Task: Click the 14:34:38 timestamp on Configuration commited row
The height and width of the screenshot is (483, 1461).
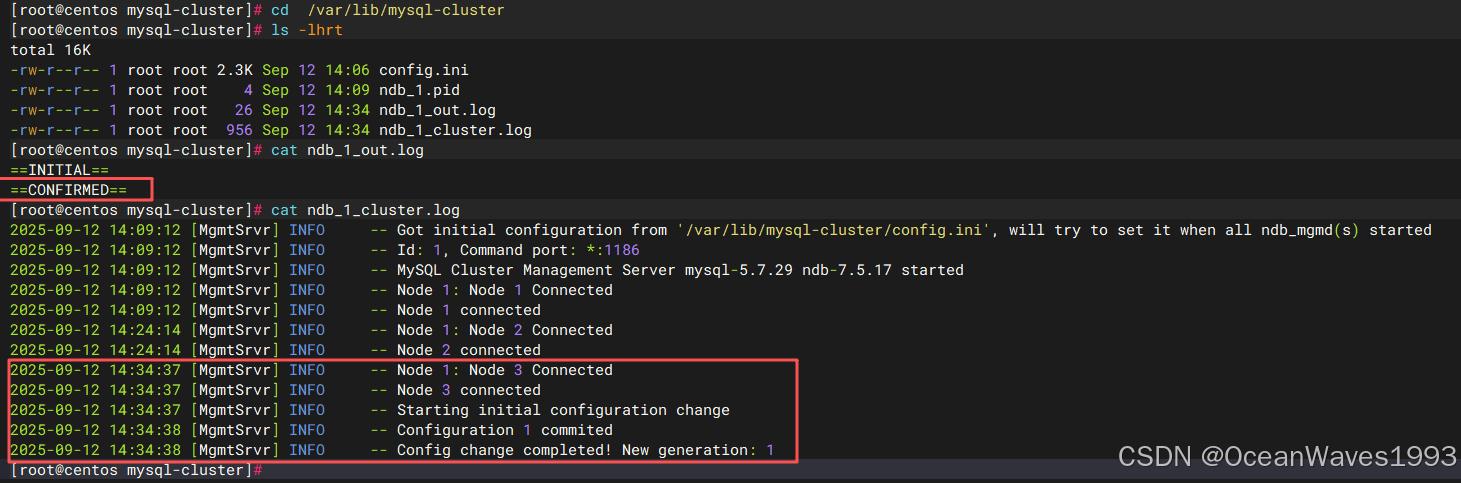Action: (x=145, y=430)
